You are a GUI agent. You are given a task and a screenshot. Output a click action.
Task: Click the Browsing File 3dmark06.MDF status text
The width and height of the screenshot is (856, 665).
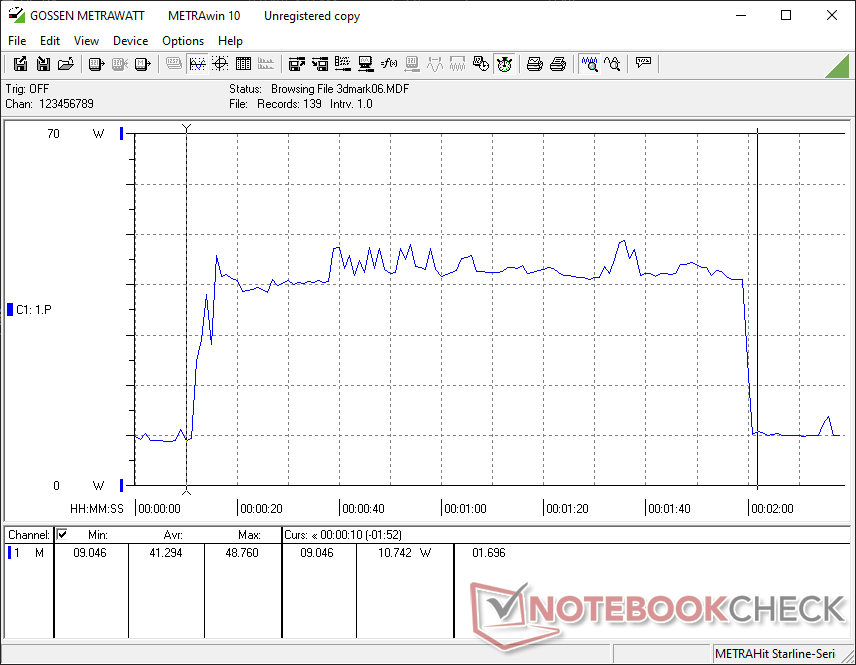[x=340, y=88]
